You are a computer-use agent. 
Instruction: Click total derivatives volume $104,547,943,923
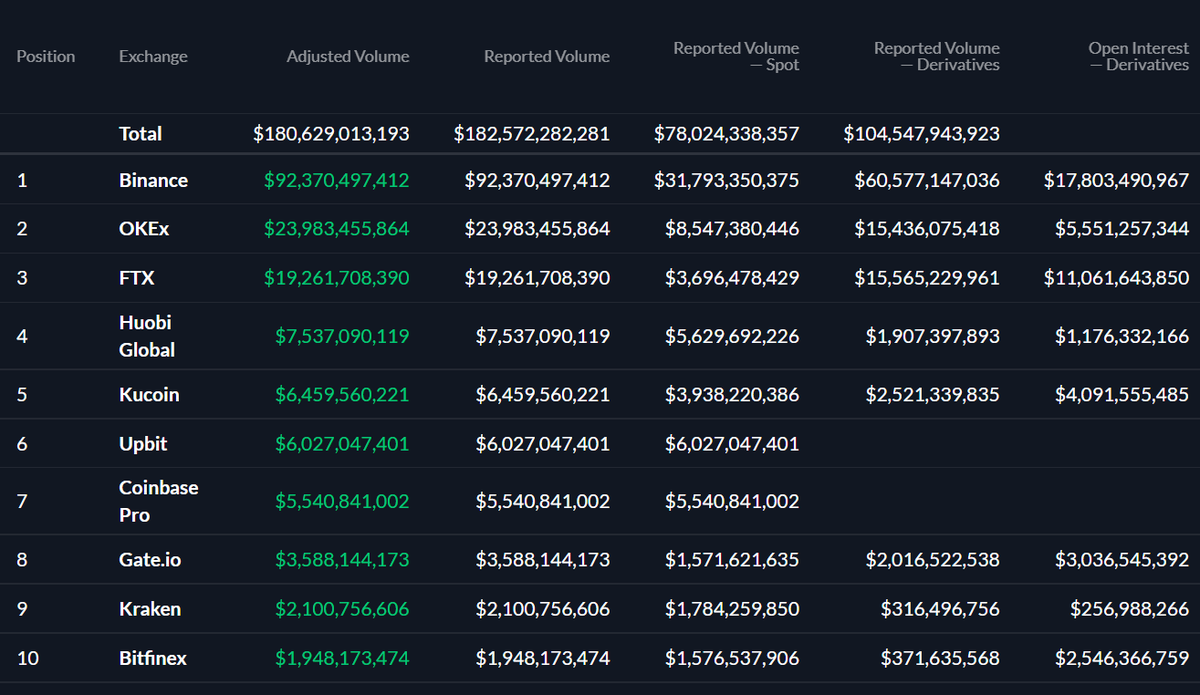click(x=922, y=134)
